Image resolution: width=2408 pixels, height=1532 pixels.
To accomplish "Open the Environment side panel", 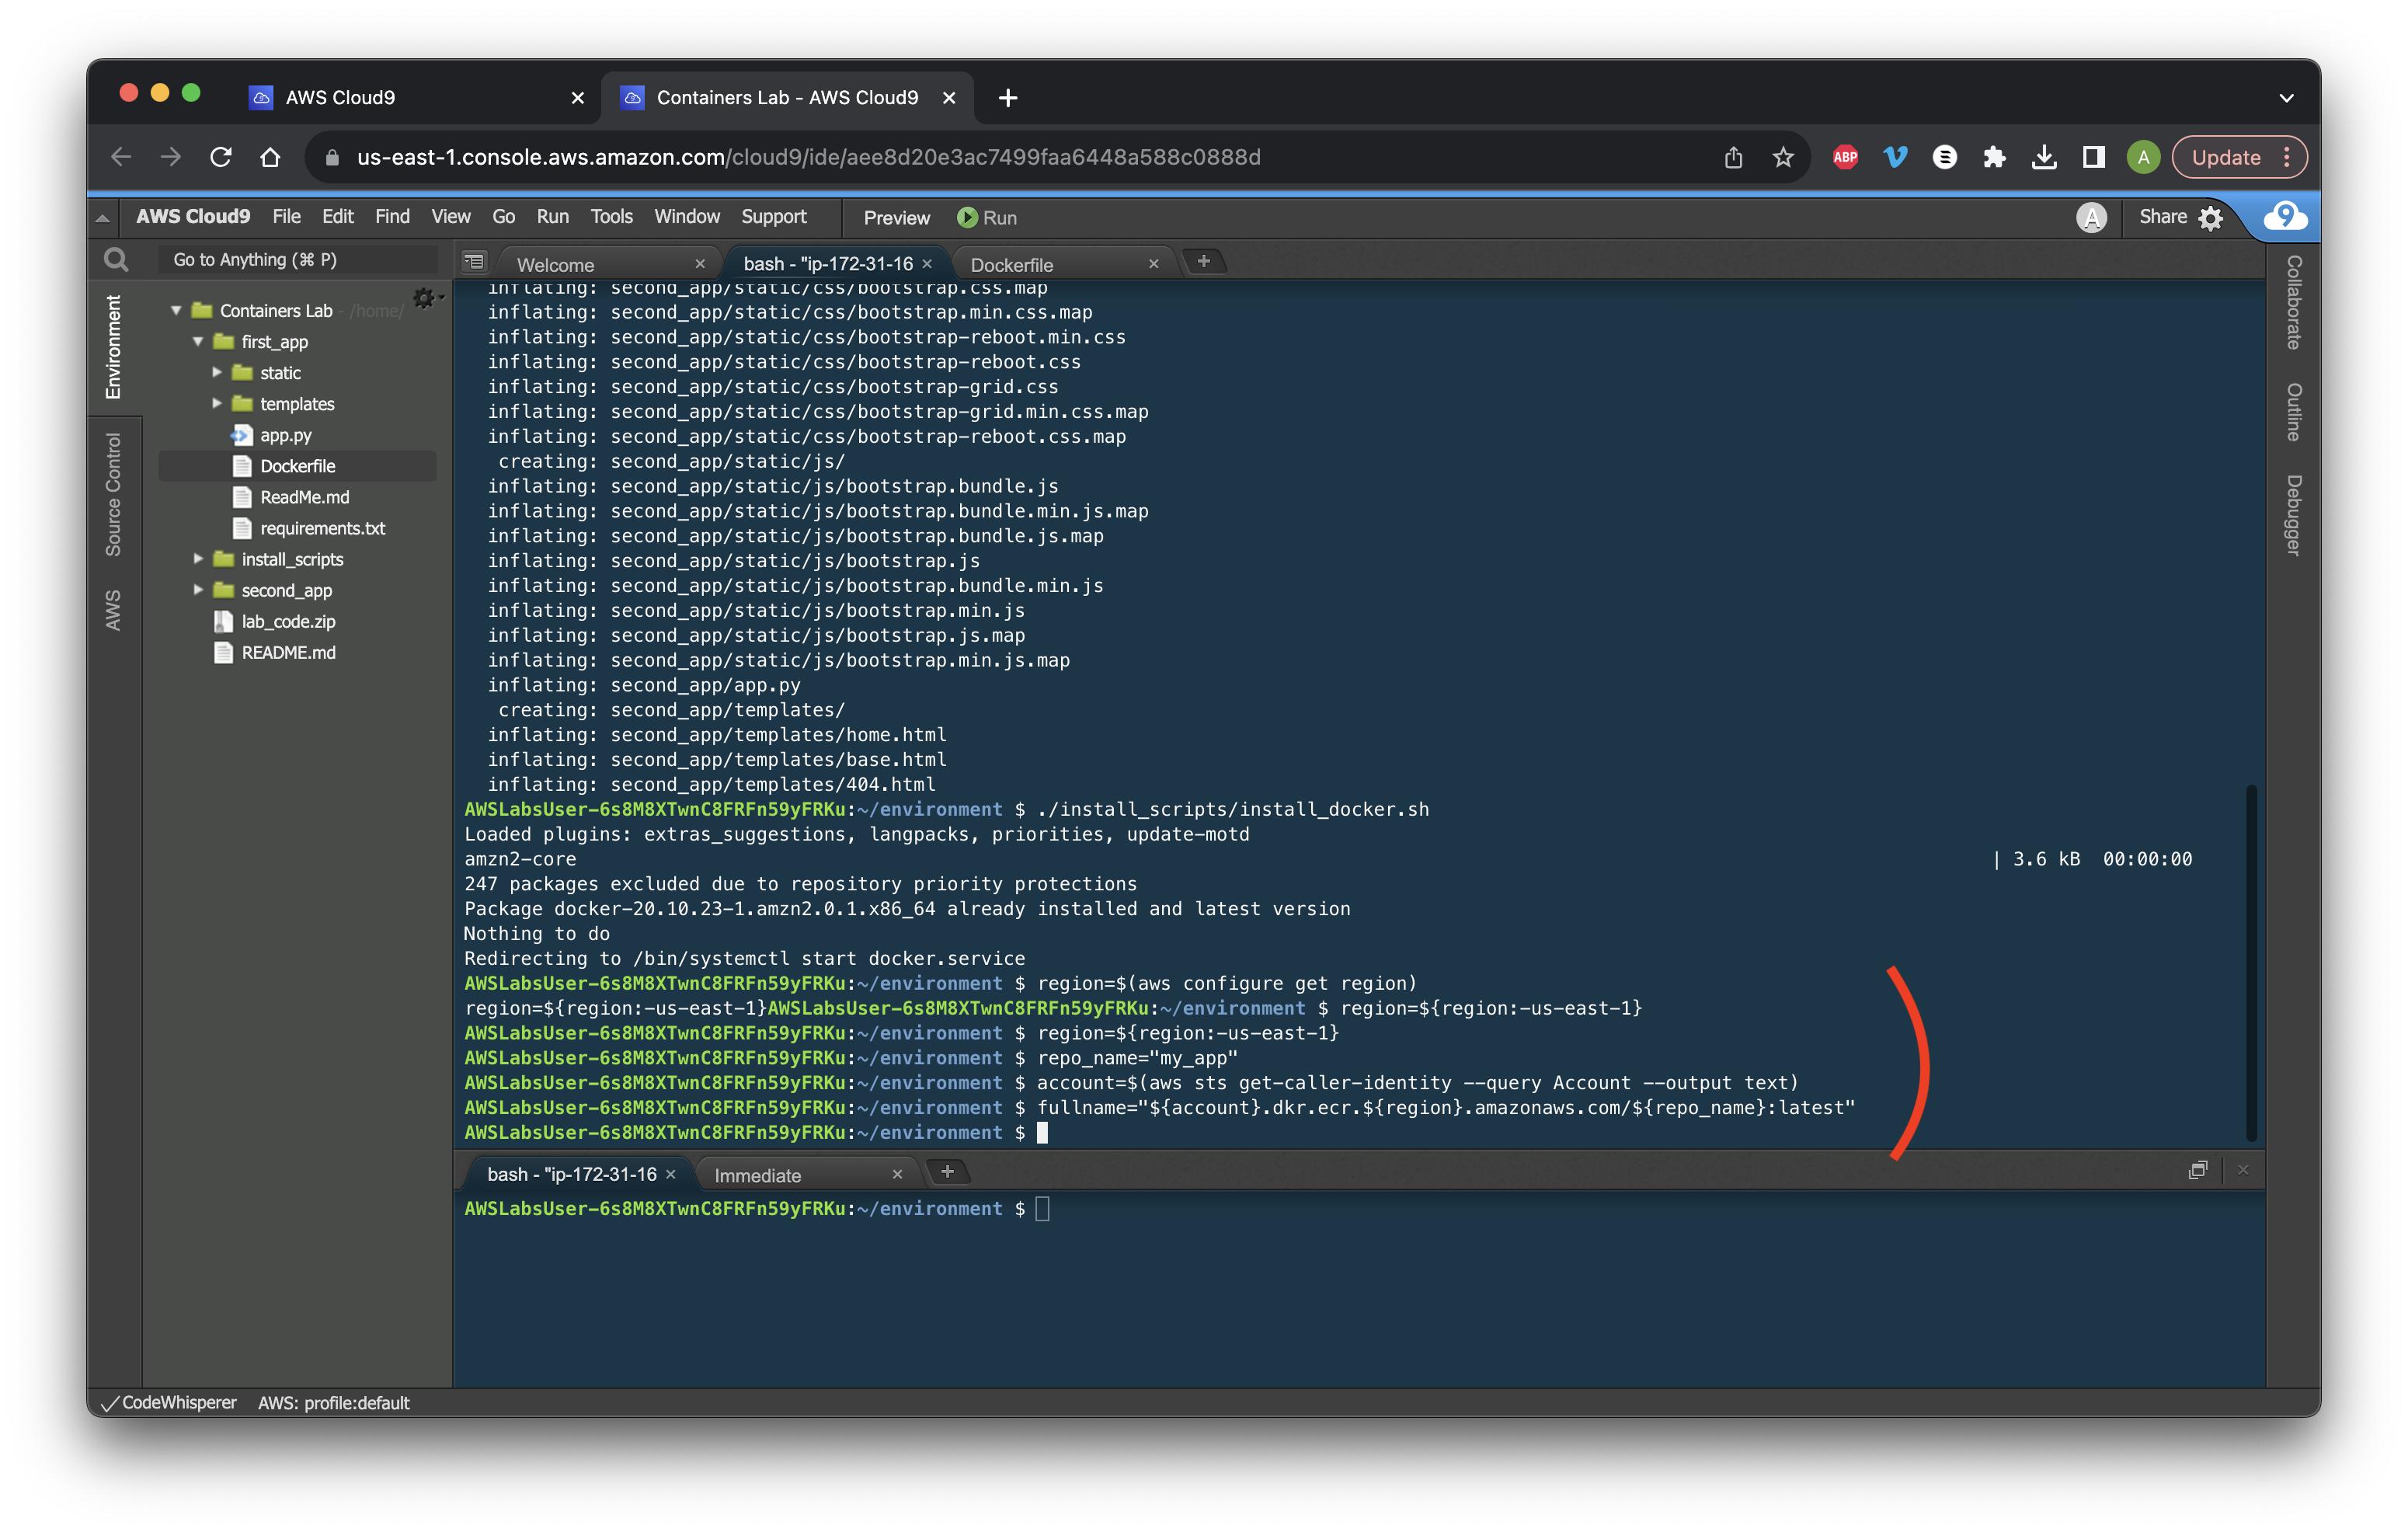I will coord(113,347).
